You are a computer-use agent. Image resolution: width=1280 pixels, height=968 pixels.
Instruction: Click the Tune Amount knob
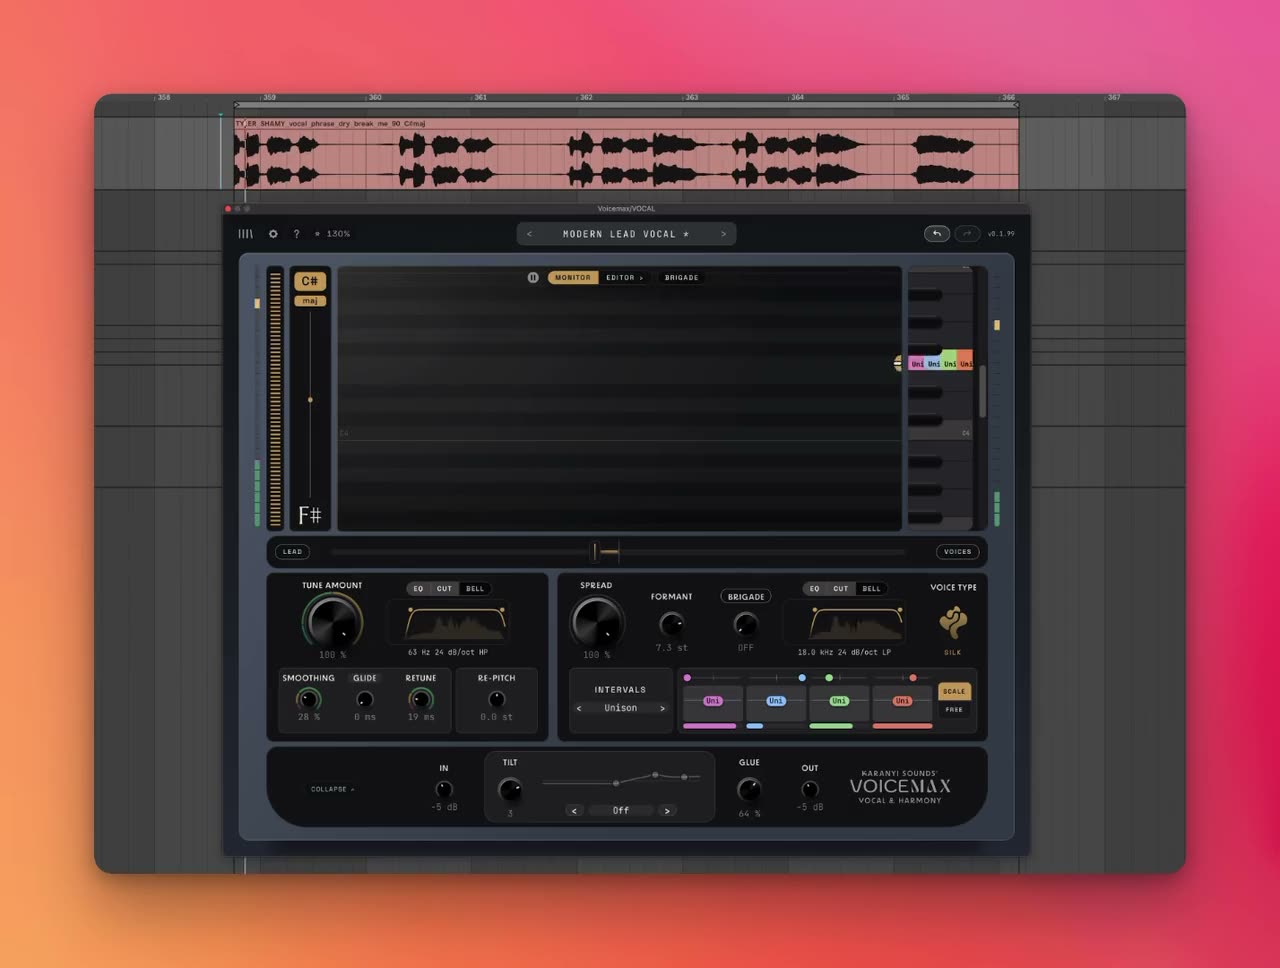tap(332, 622)
